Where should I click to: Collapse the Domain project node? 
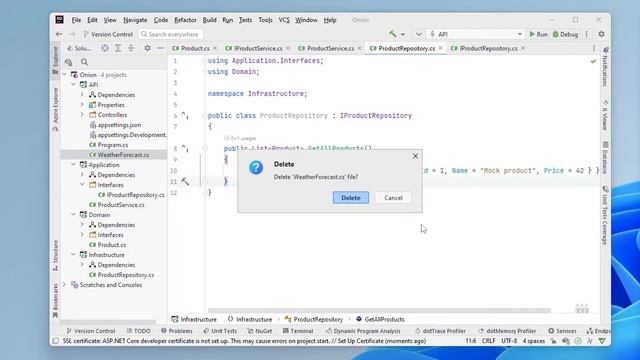click(x=73, y=215)
